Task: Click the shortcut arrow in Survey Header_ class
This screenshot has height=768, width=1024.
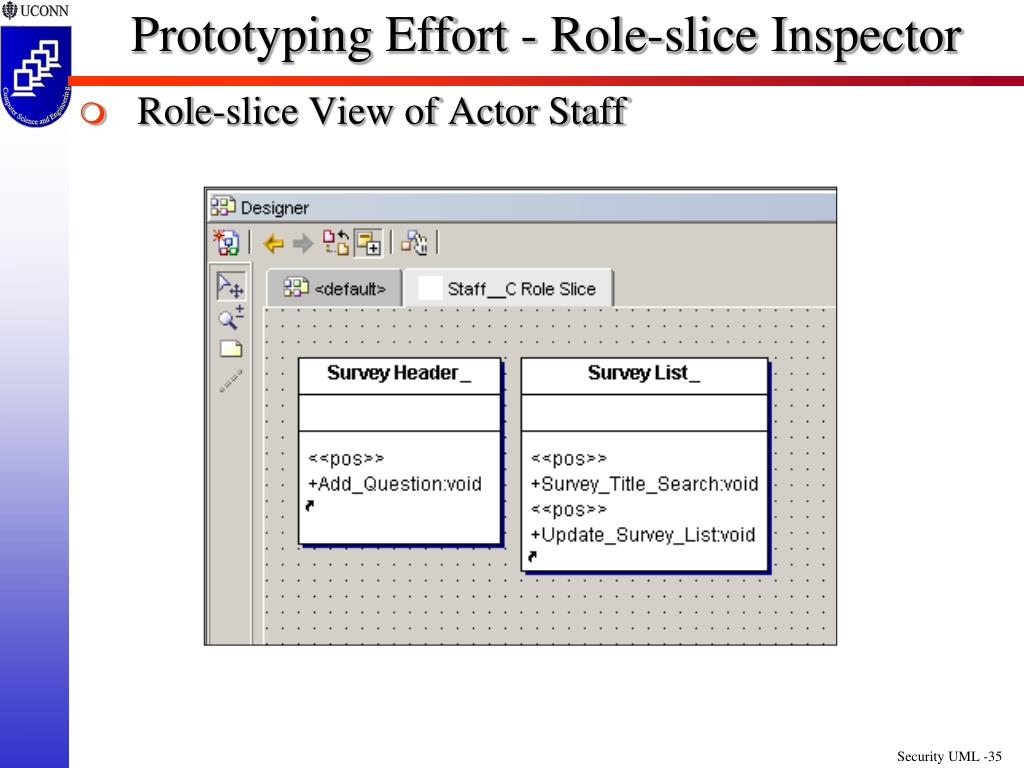Action: tap(310, 505)
